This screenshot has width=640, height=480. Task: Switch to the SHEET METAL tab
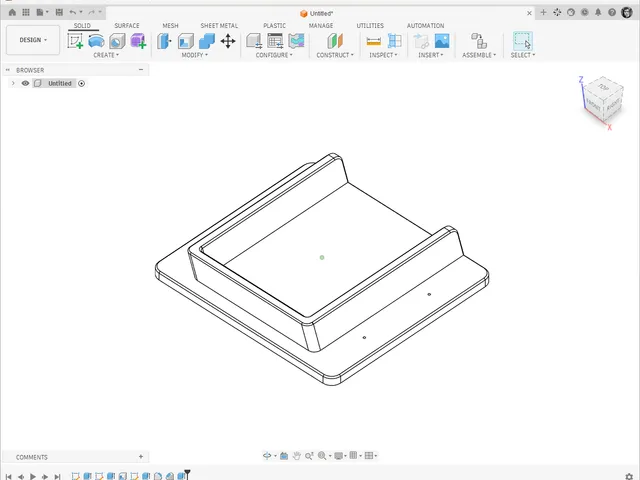[x=219, y=25]
